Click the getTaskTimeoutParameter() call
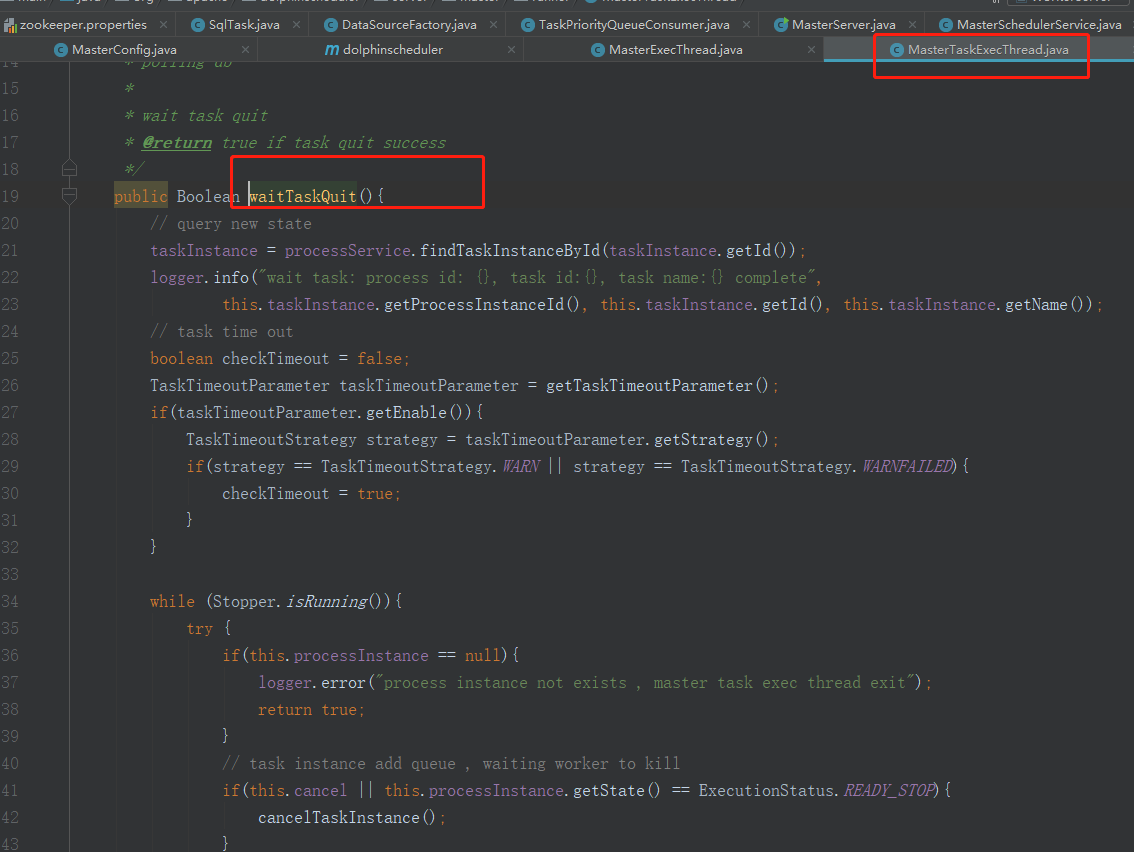 [657, 385]
